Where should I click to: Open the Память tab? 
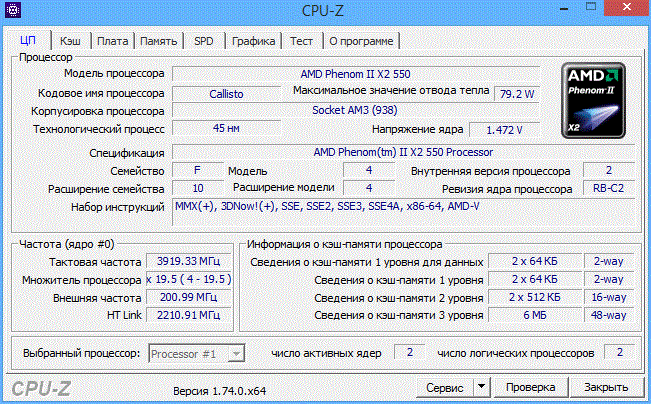tap(159, 41)
